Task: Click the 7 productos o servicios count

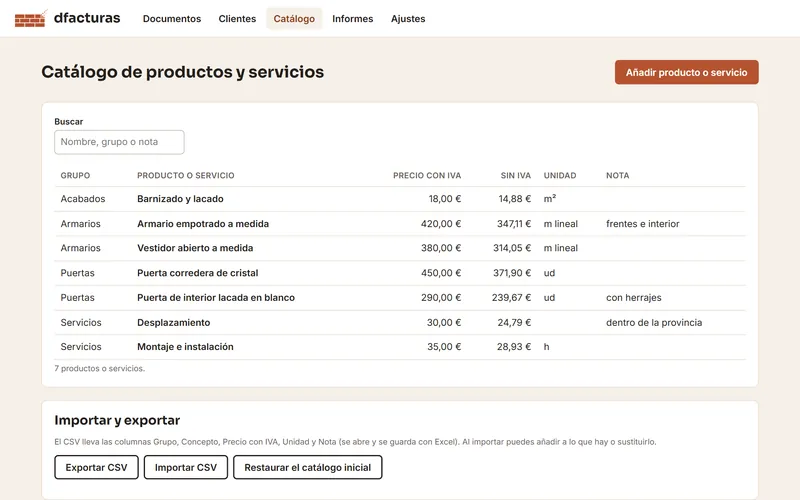Action: [x=99, y=368]
